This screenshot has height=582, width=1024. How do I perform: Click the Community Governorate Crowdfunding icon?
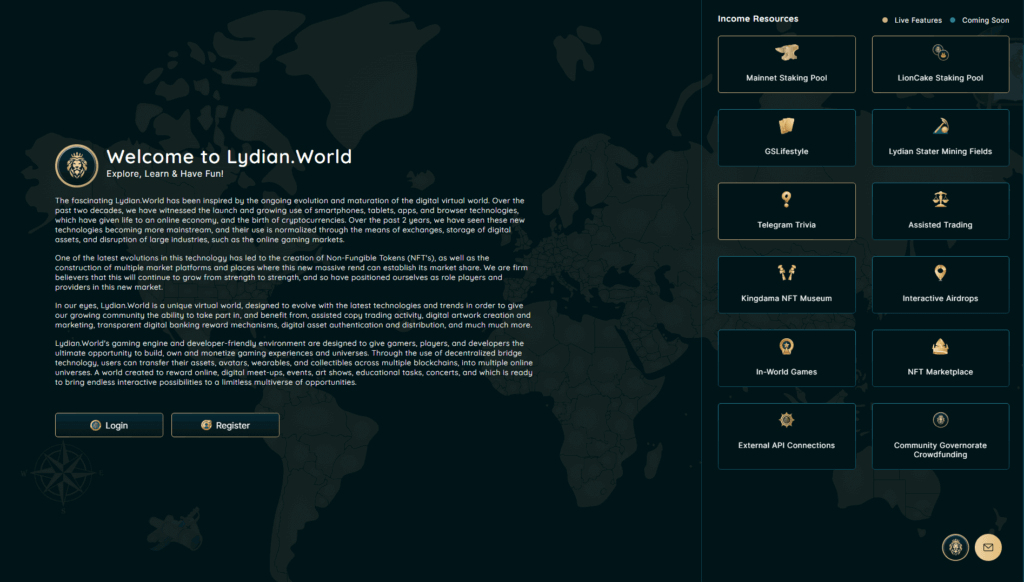(940, 420)
